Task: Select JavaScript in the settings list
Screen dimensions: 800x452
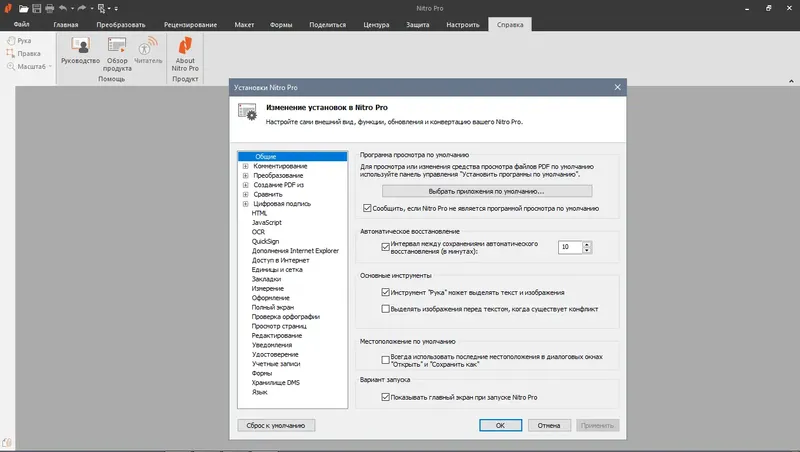Action: (x=266, y=222)
